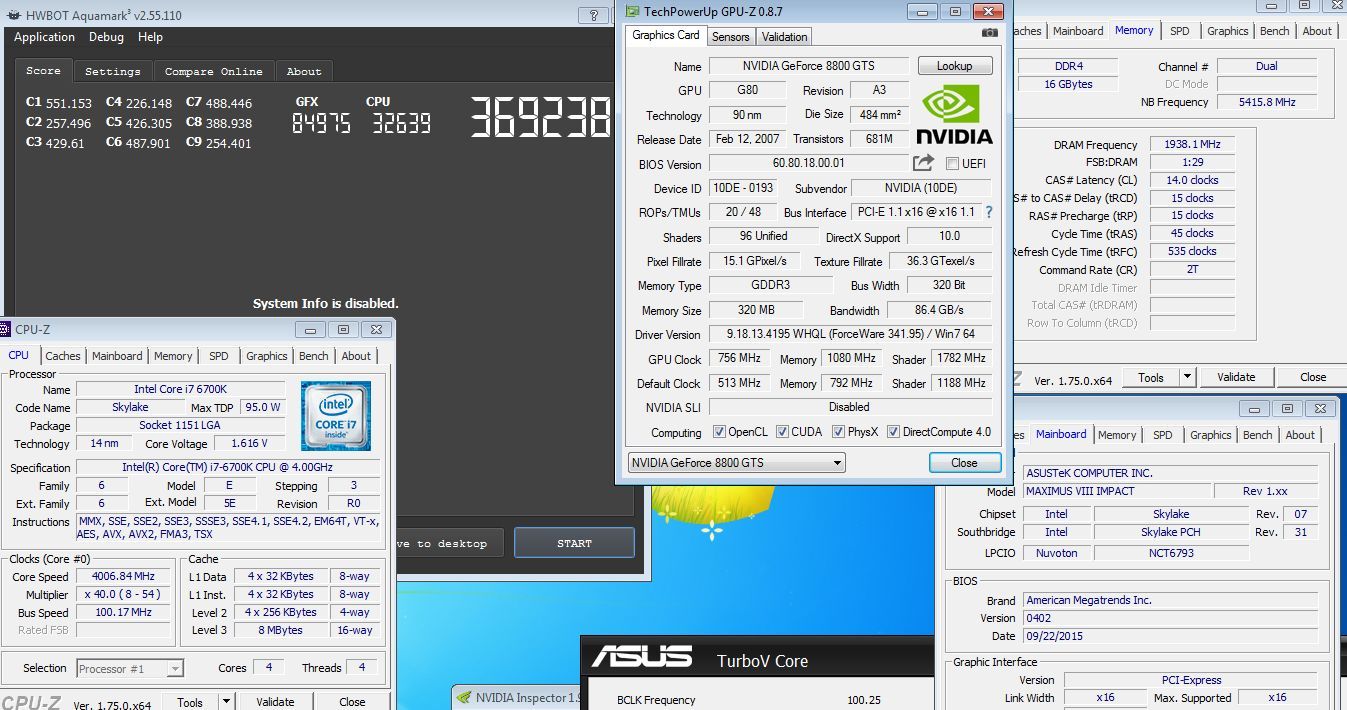Open the Help menu in Aquamark
Image resolution: width=1347 pixels, height=710 pixels.
(150, 37)
